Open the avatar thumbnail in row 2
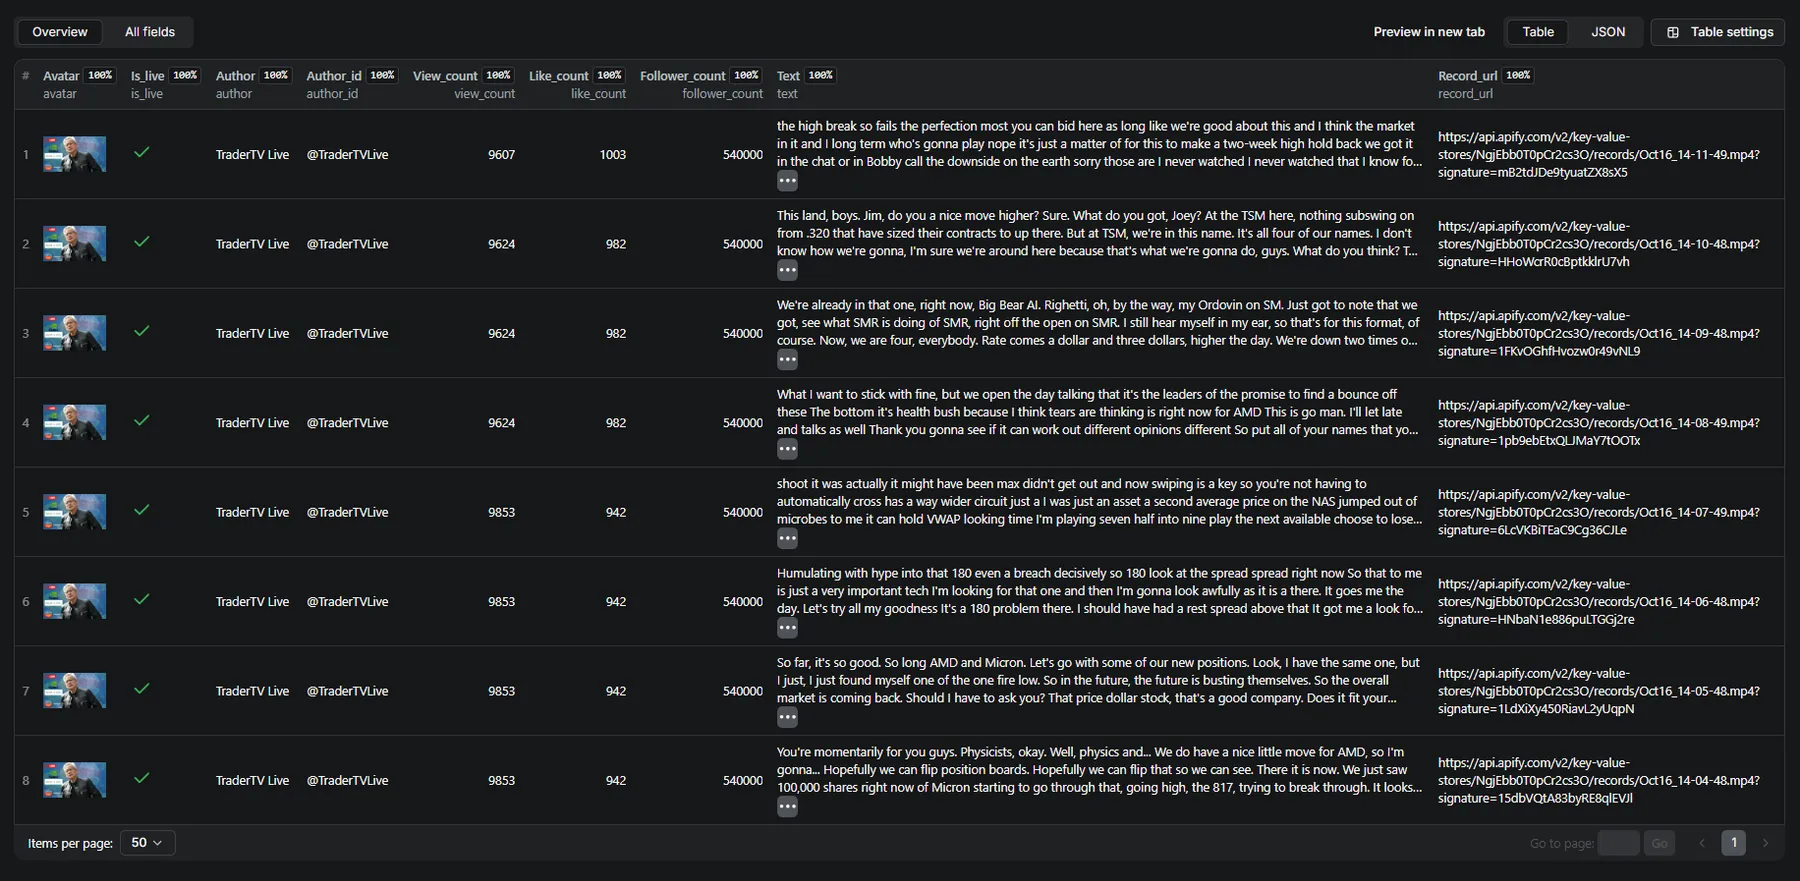Viewport: 1800px width, 881px height. 74,244
